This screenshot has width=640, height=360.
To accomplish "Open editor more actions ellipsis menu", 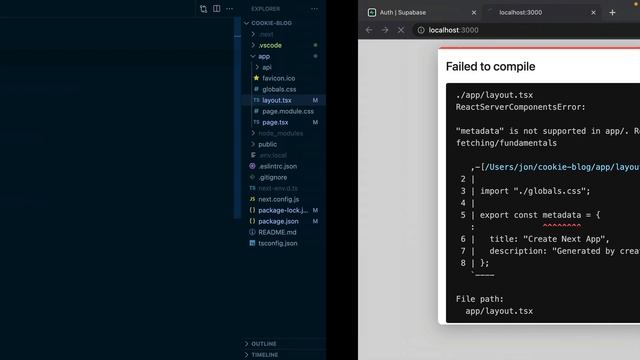I will coord(230,9).
